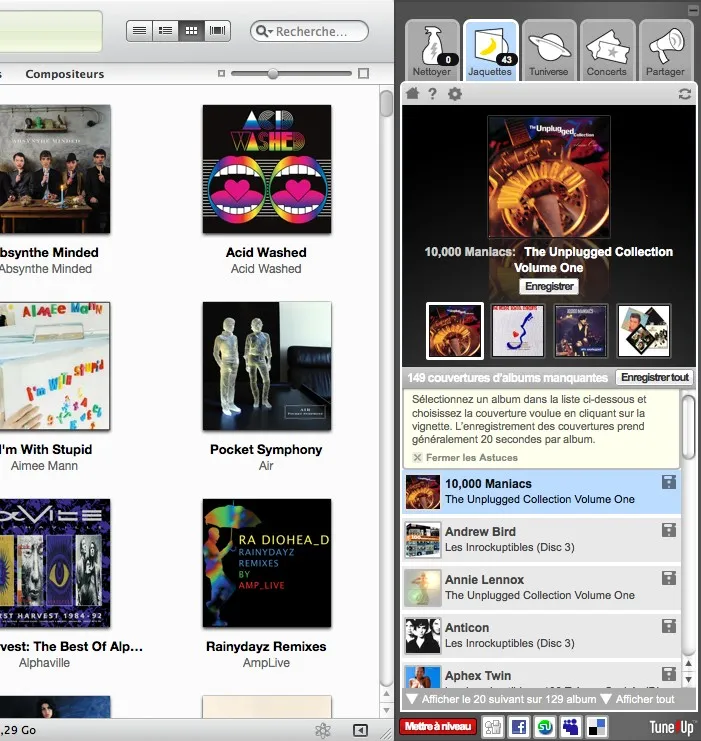The image size is (701, 741).
Task: Click Acid Washed album title text
Action: click(x=266, y=252)
